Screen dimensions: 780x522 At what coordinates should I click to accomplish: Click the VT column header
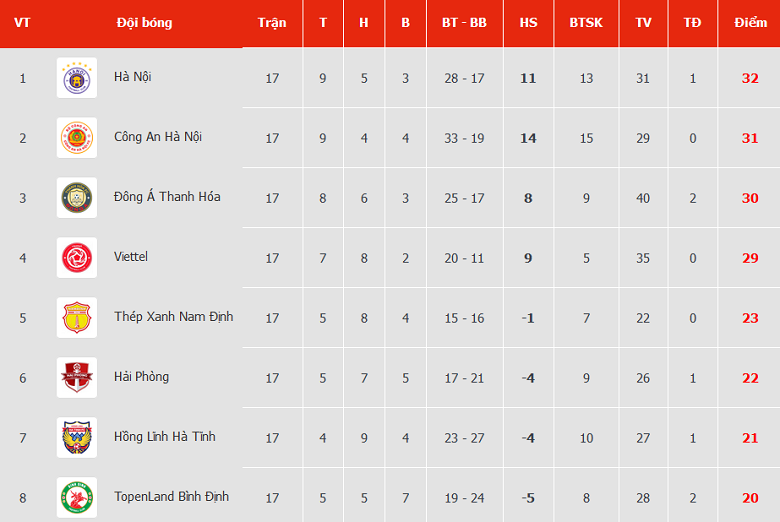22,22
